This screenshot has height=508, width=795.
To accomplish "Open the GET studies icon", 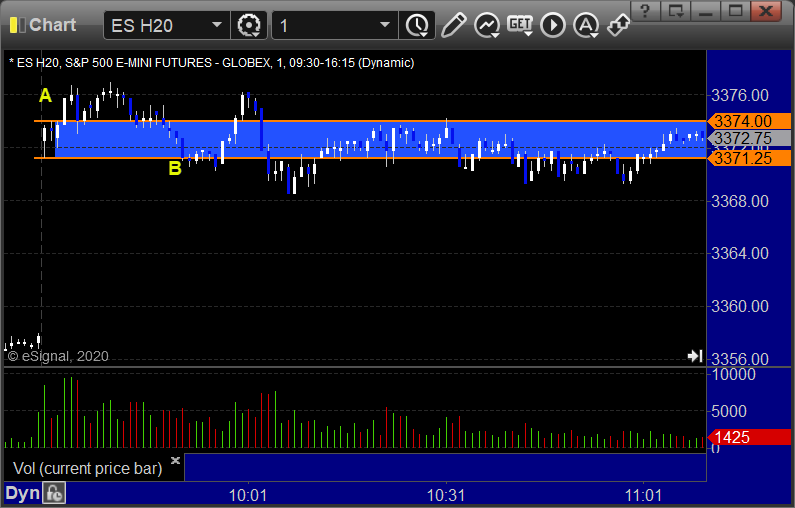I will point(520,25).
